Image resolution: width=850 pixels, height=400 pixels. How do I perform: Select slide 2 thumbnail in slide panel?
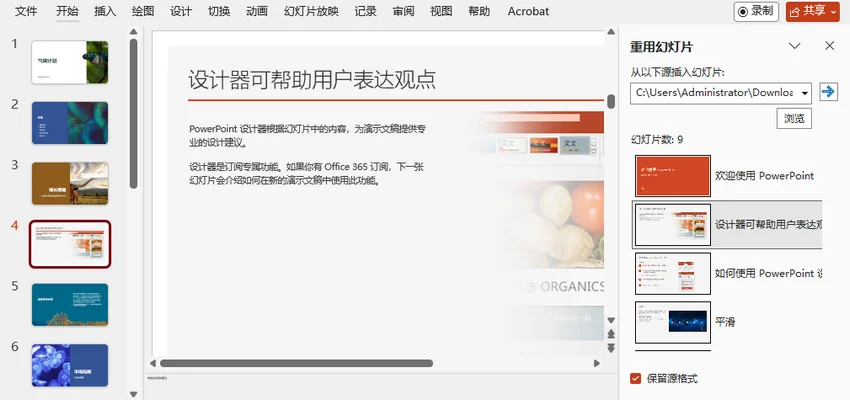(x=70, y=123)
